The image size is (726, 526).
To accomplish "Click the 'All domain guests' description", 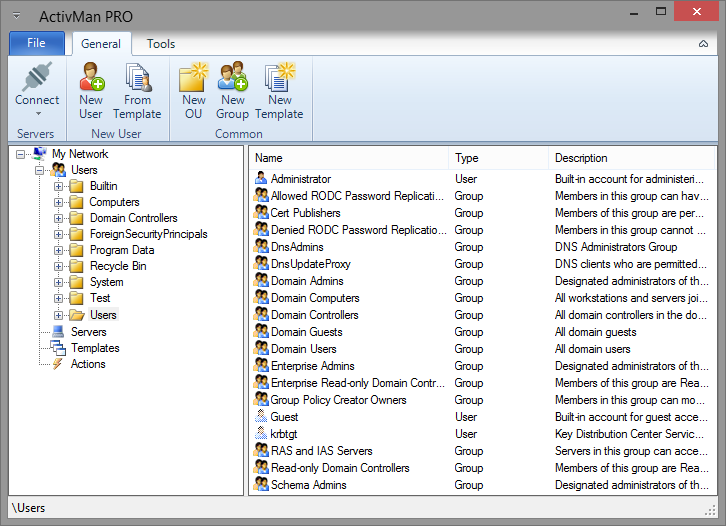I will point(595,332).
